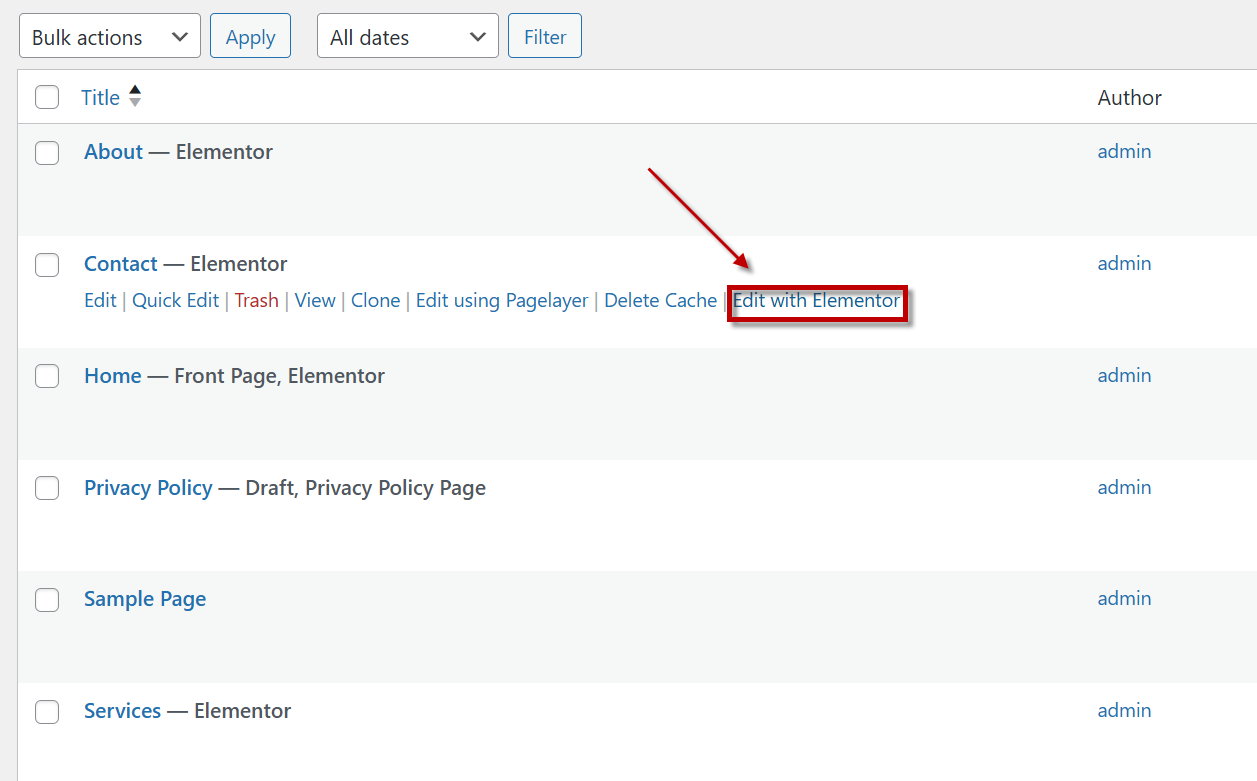Check the Contact page checkbox
1257x781 pixels.
pyautogui.click(x=47, y=265)
